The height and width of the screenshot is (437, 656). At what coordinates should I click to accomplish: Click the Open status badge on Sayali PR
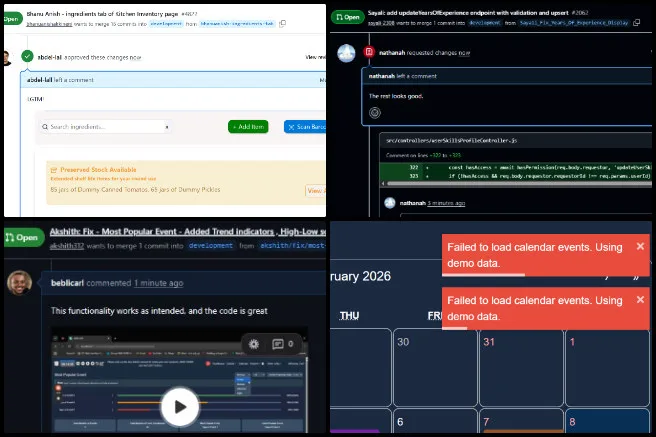(x=348, y=17)
